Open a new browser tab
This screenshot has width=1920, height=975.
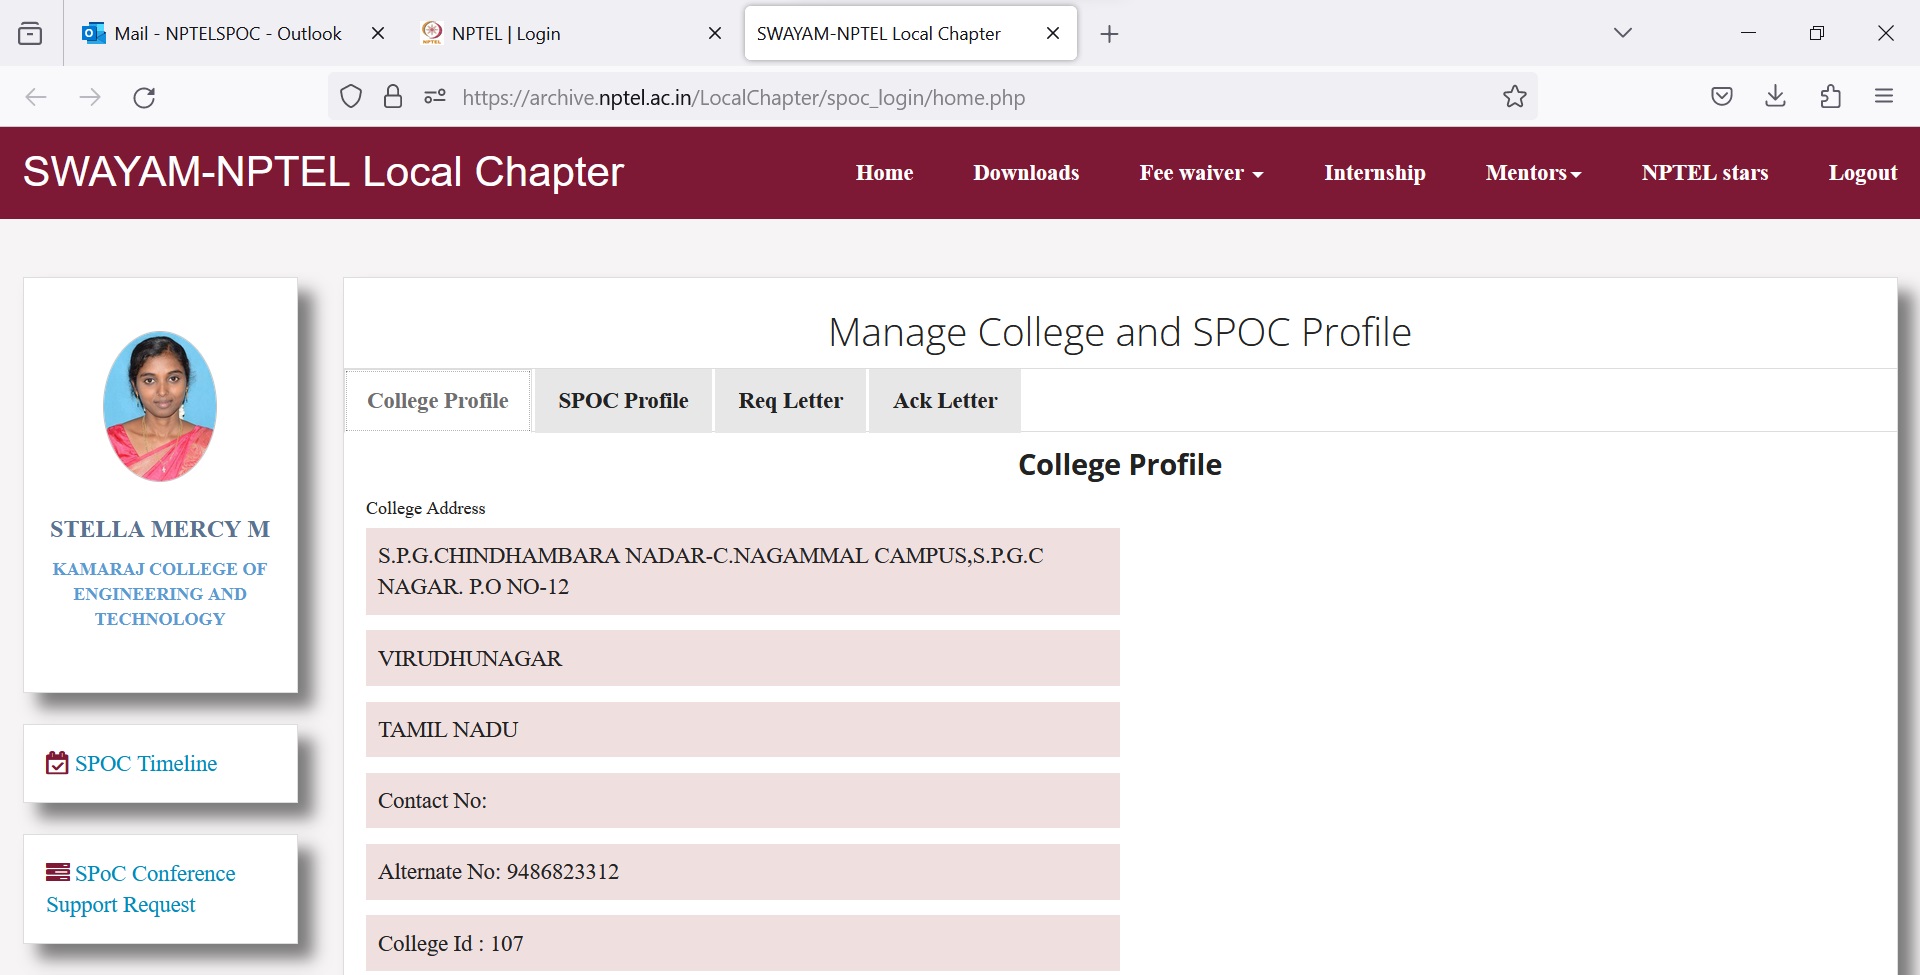click(x=1109, y=34)
